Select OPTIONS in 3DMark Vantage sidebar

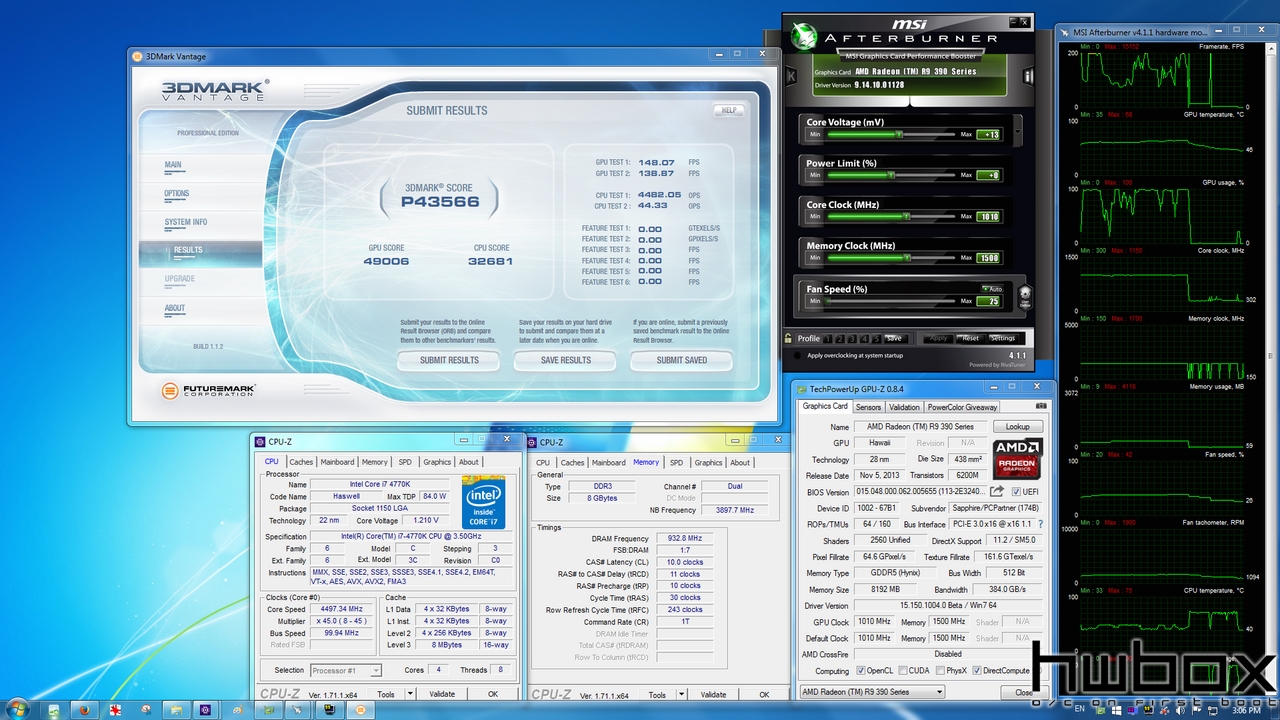coord(177,194)
